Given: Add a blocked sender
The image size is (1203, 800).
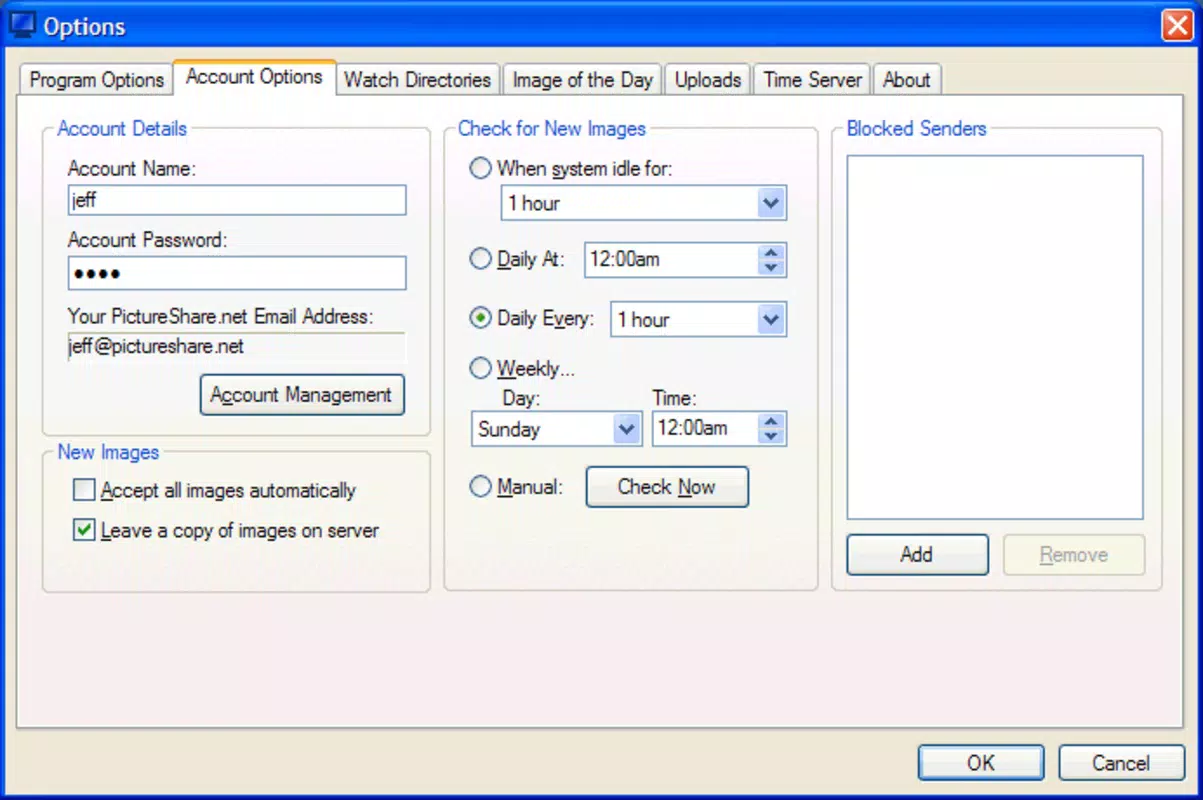Looking at the screenshot, I should [x=917, y=555].
